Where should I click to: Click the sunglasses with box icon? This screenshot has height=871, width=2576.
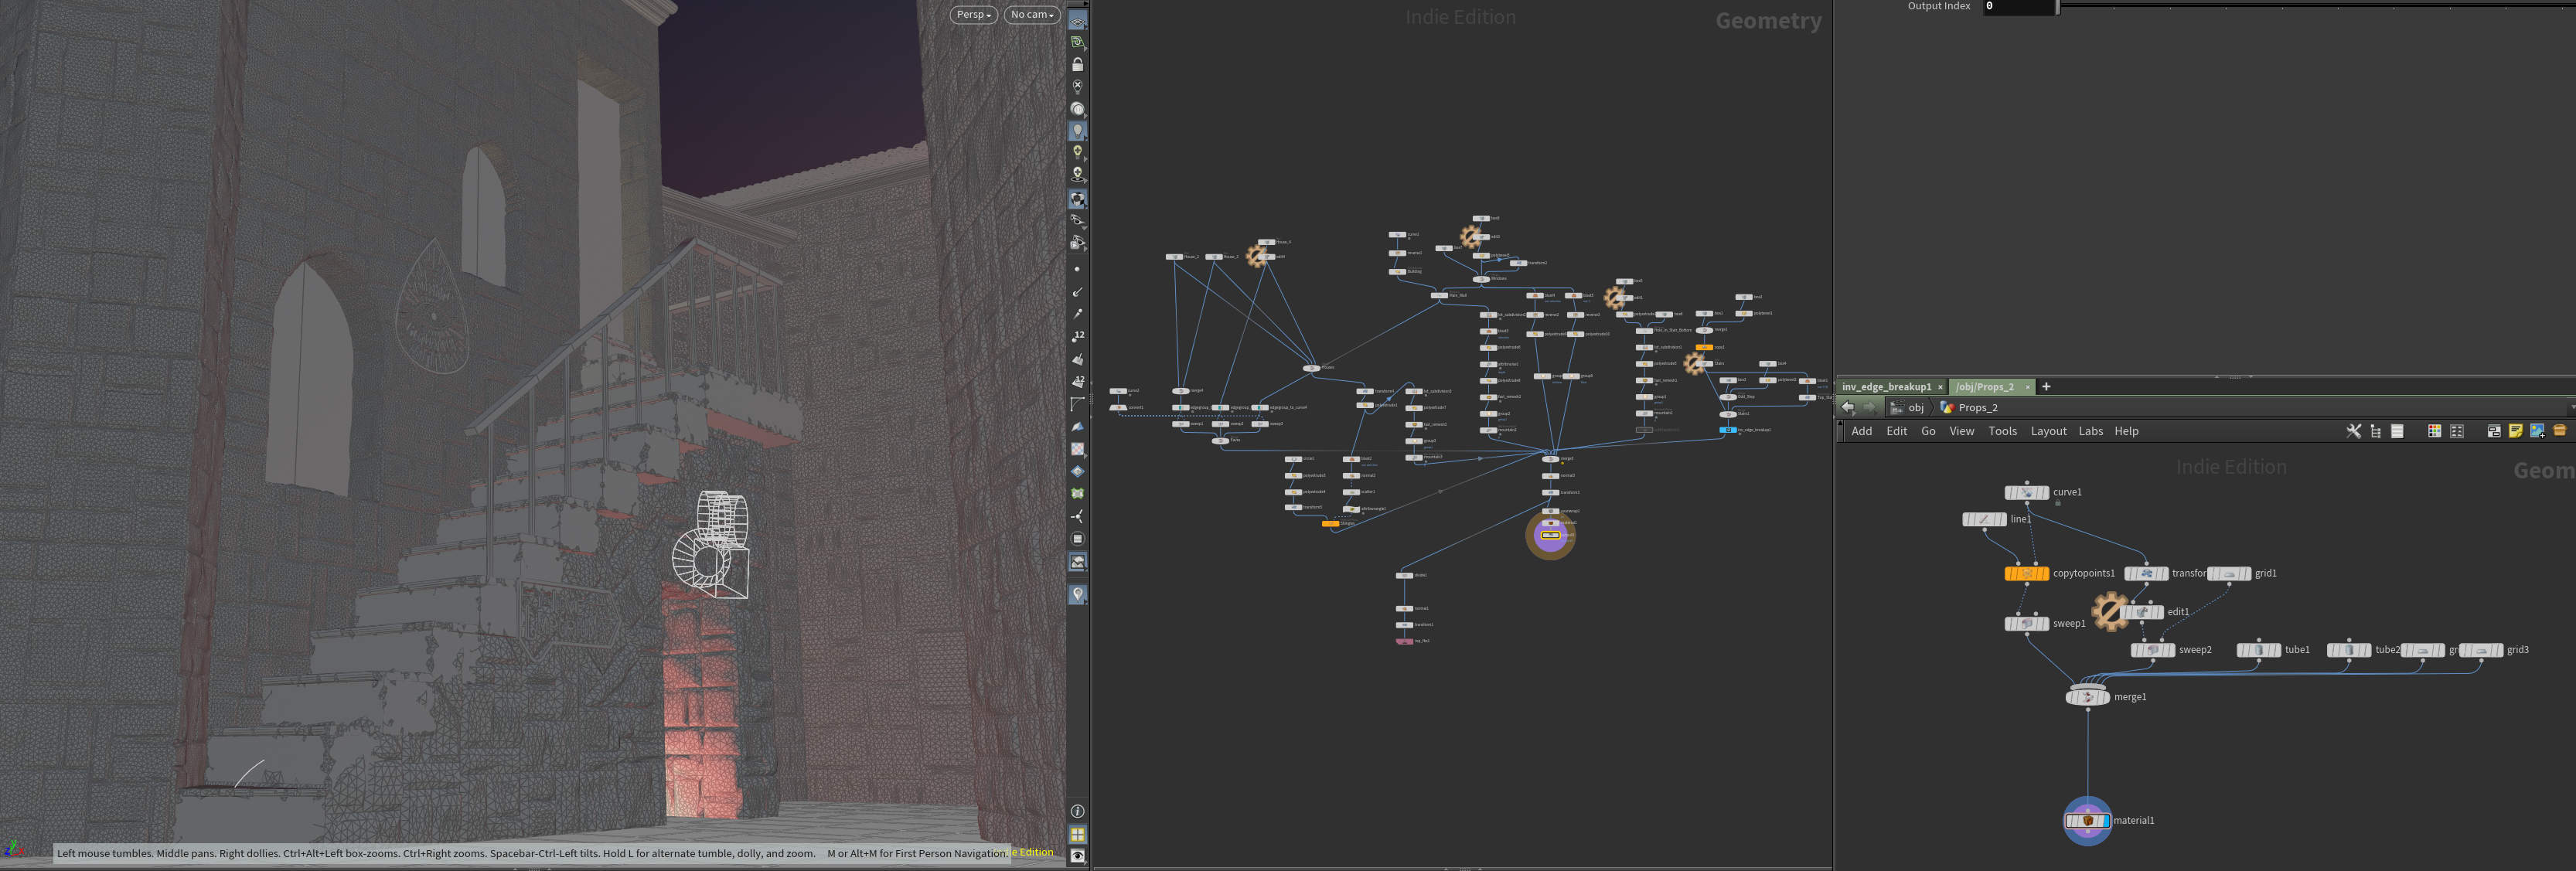point(1077,243)
